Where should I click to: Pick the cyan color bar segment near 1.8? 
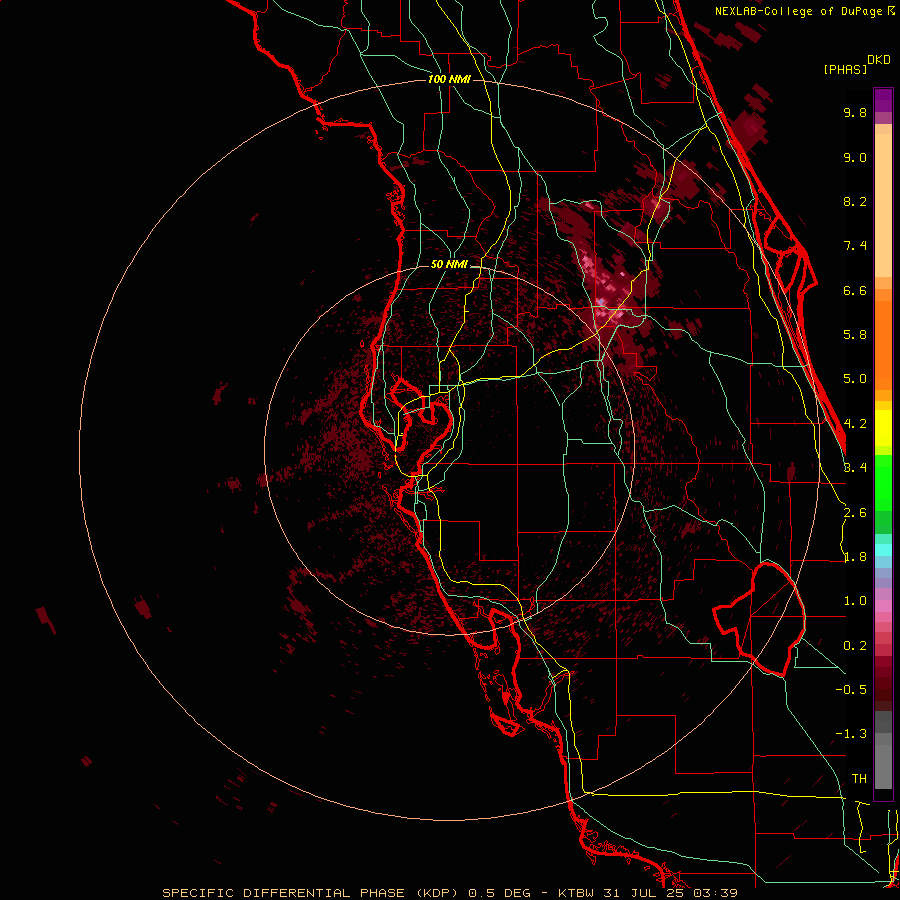point(883,550)
